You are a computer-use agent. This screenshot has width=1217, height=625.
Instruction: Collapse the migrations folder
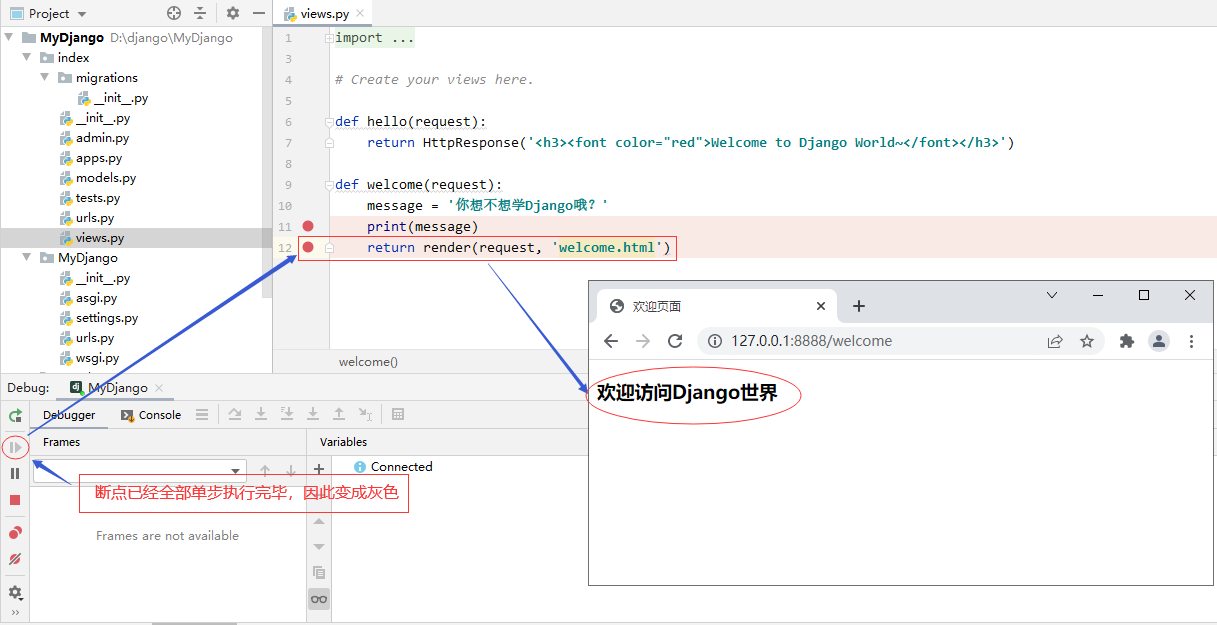click(45, 77)
